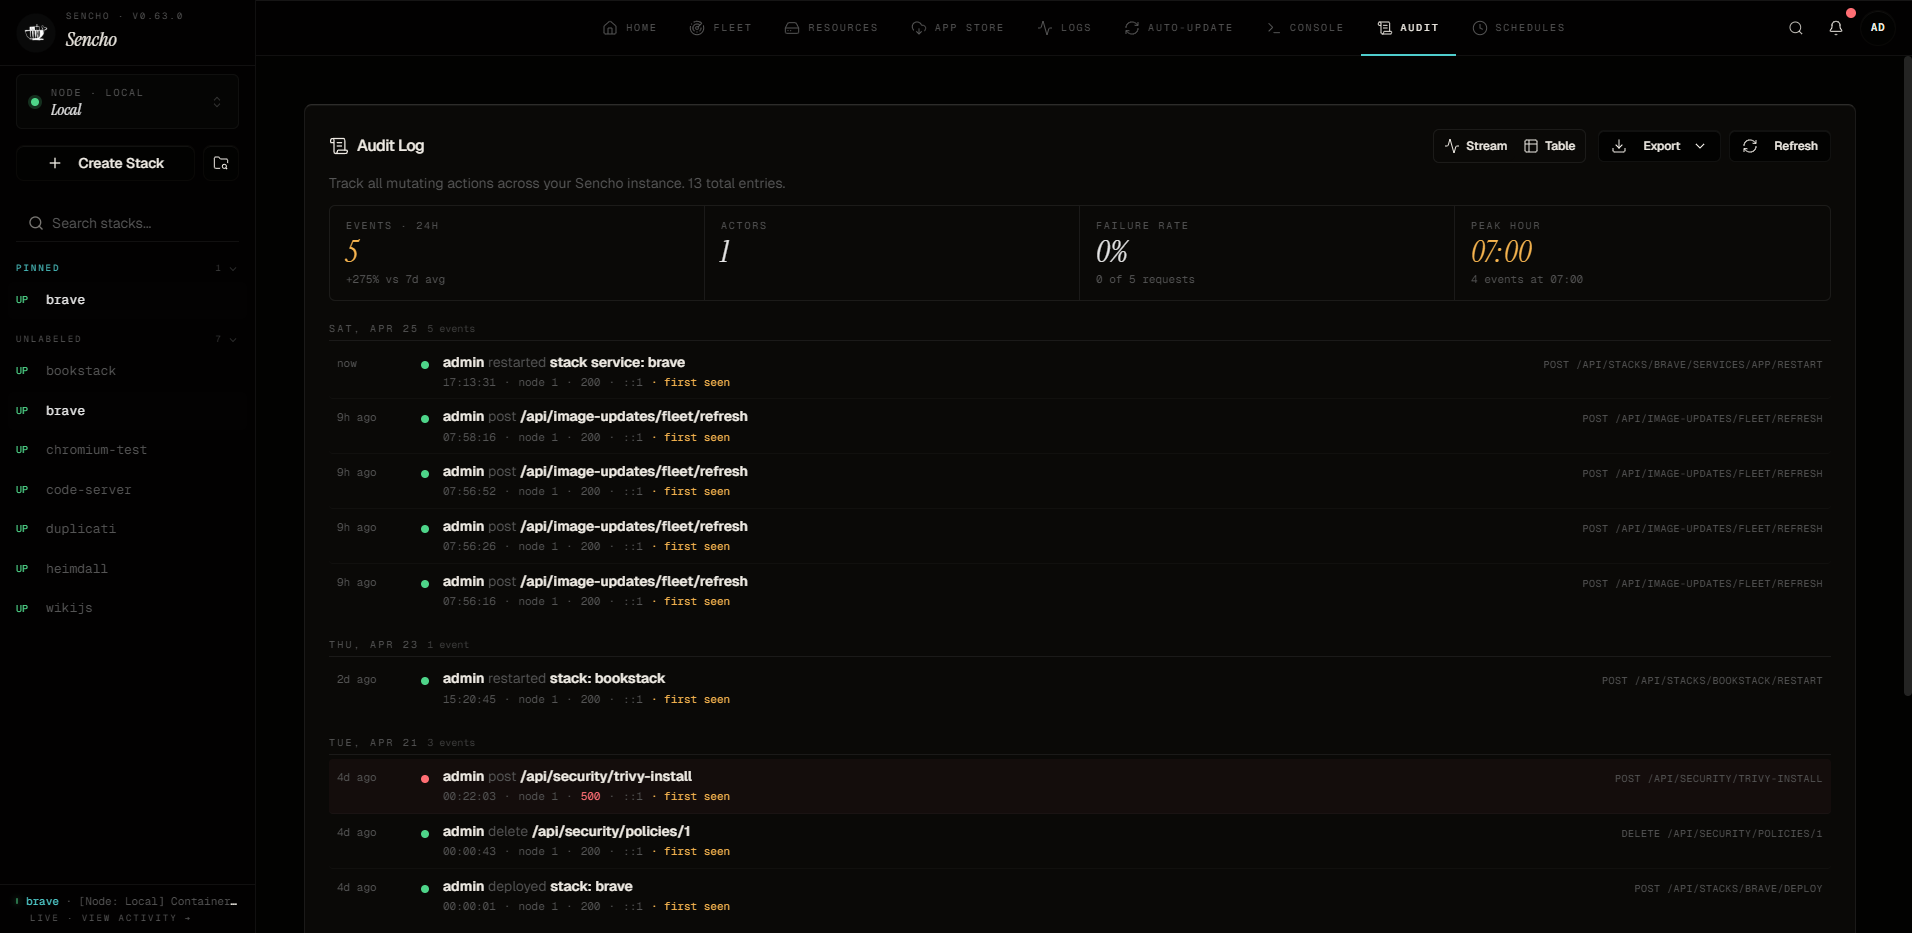Click Create Stack button

click(x=106, y=163)
